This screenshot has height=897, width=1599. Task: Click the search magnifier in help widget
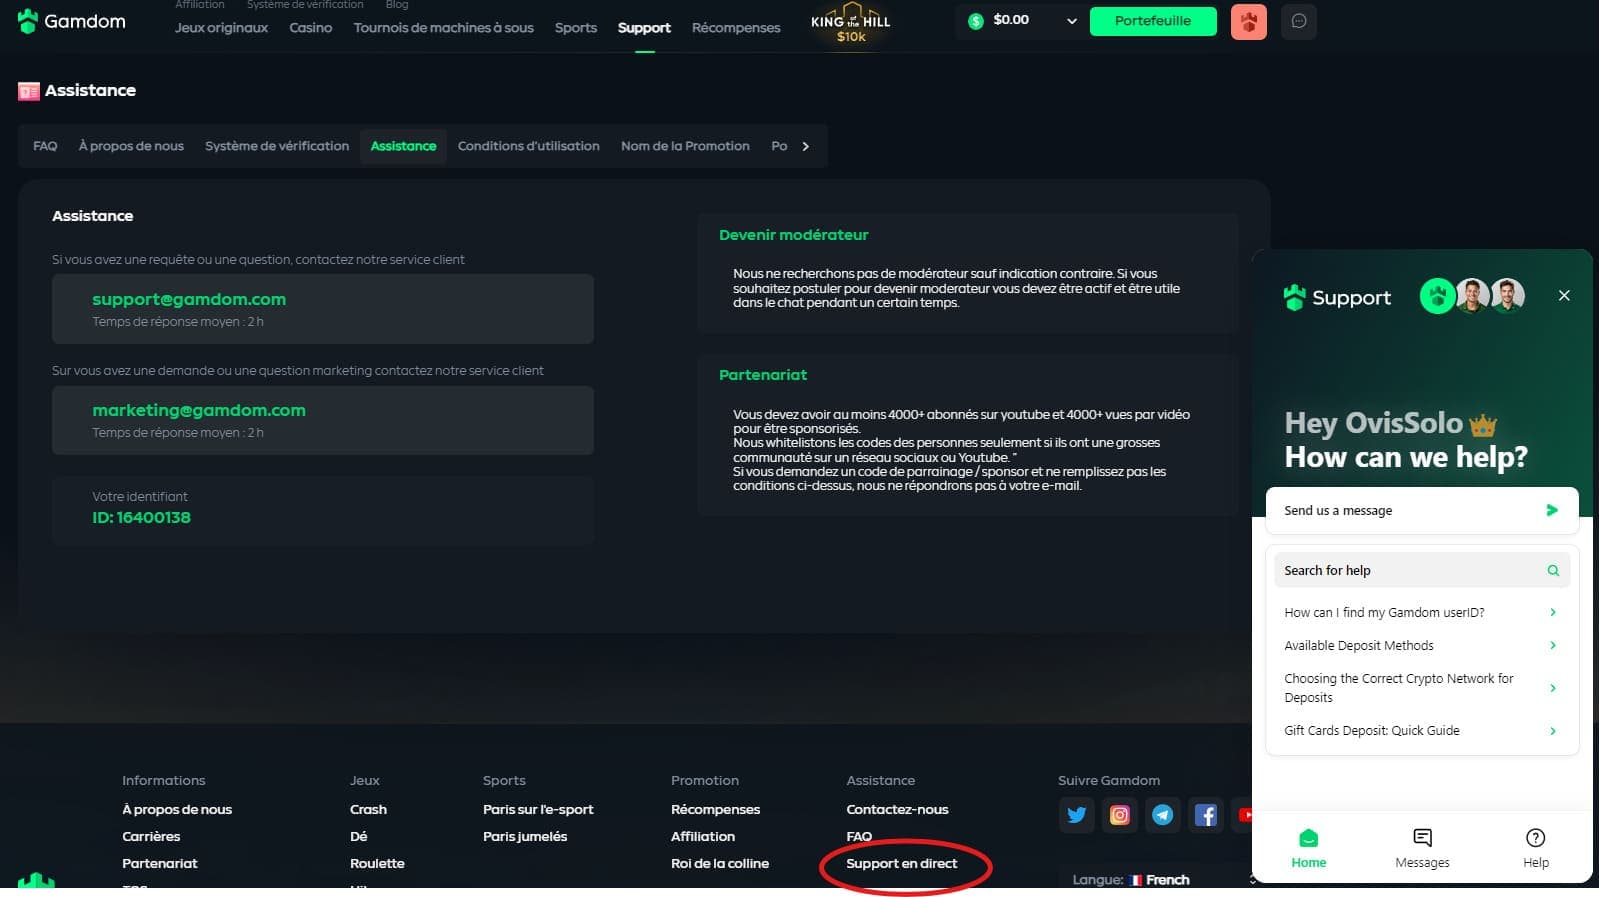pos(1553,570)
